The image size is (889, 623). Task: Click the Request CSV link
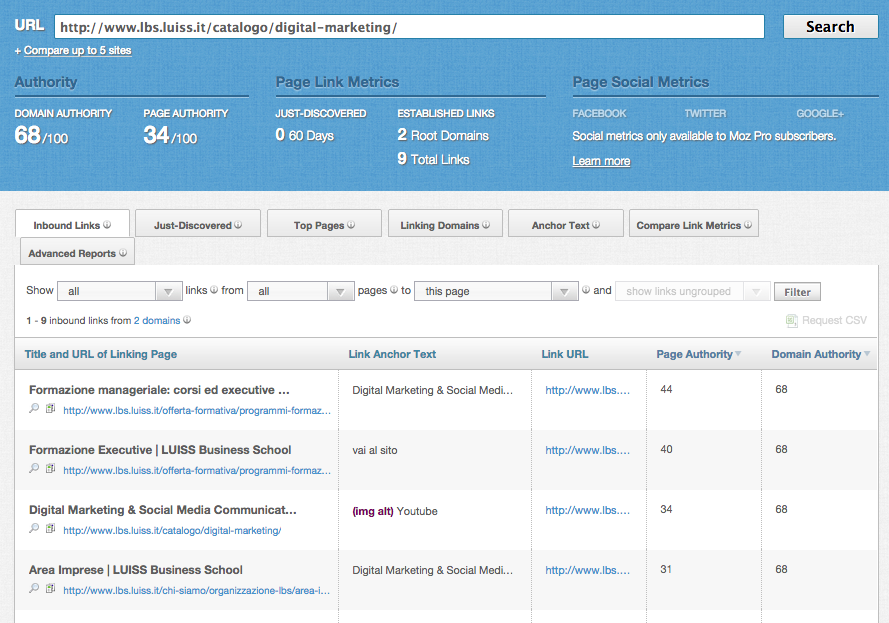pyautogui.click(x=834, y=320)
